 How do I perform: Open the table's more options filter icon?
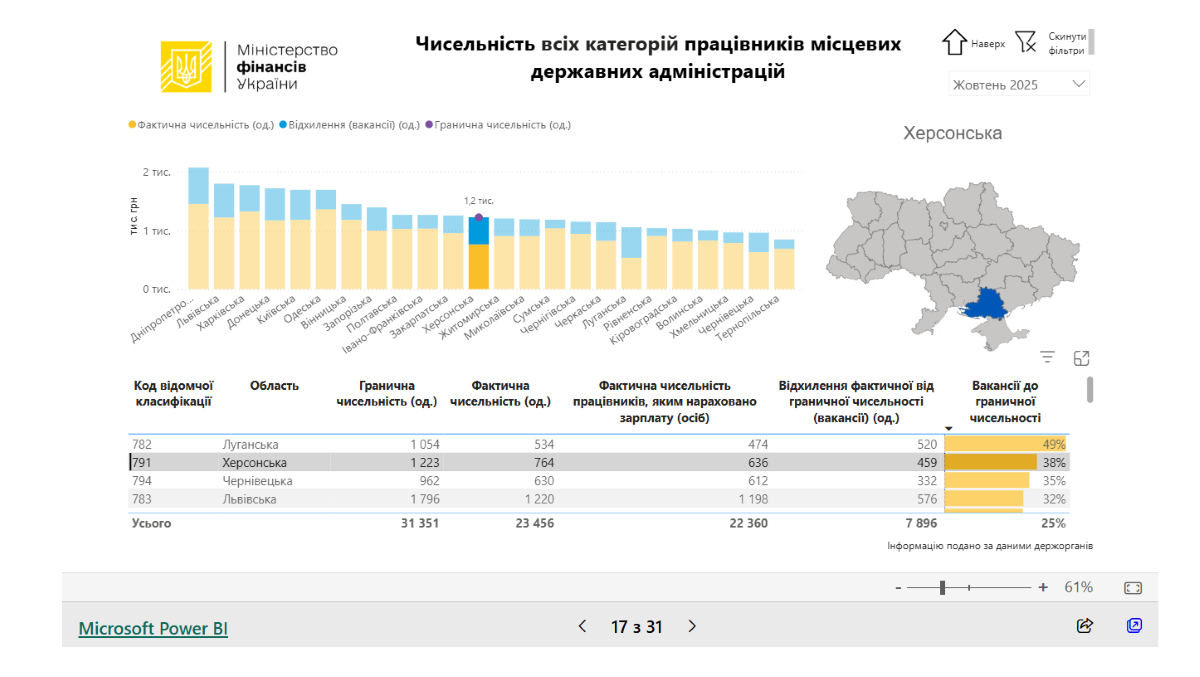click(1048, 358)
